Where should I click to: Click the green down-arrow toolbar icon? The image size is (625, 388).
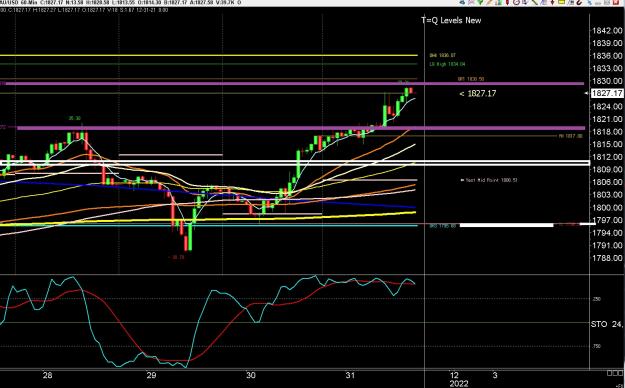point(480,2)
